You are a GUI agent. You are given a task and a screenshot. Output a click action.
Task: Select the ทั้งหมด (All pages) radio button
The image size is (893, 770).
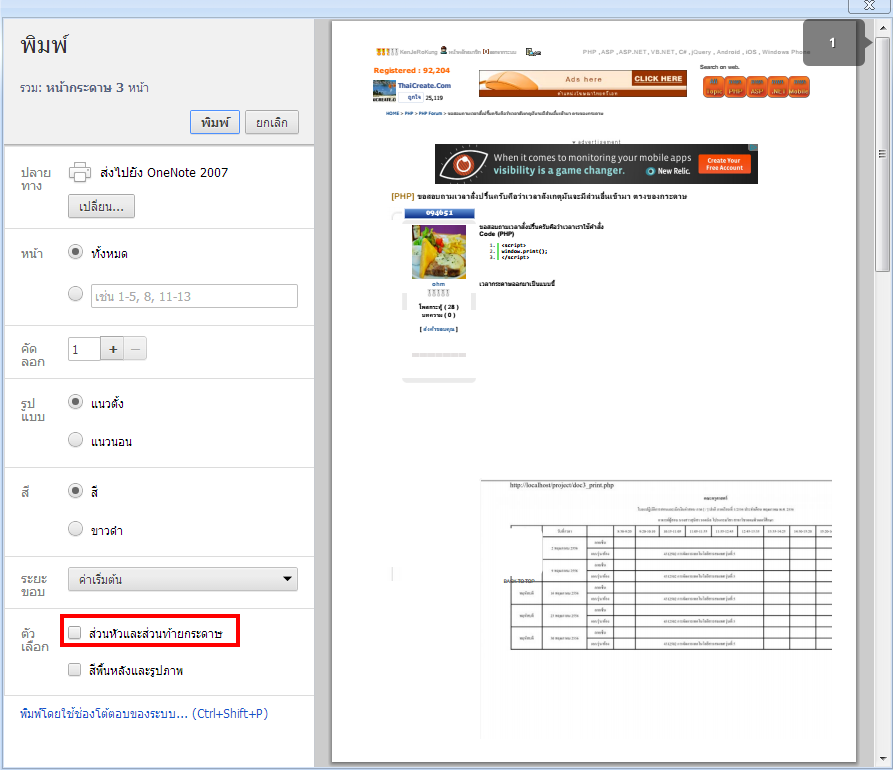click(75, 252)
